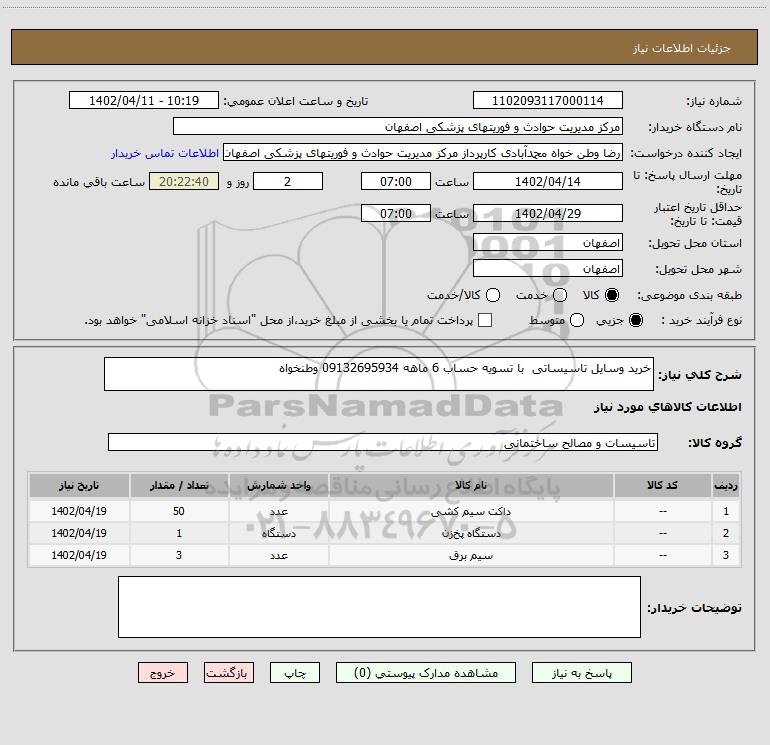Click the شرح کلی نیاز description box

379,374
